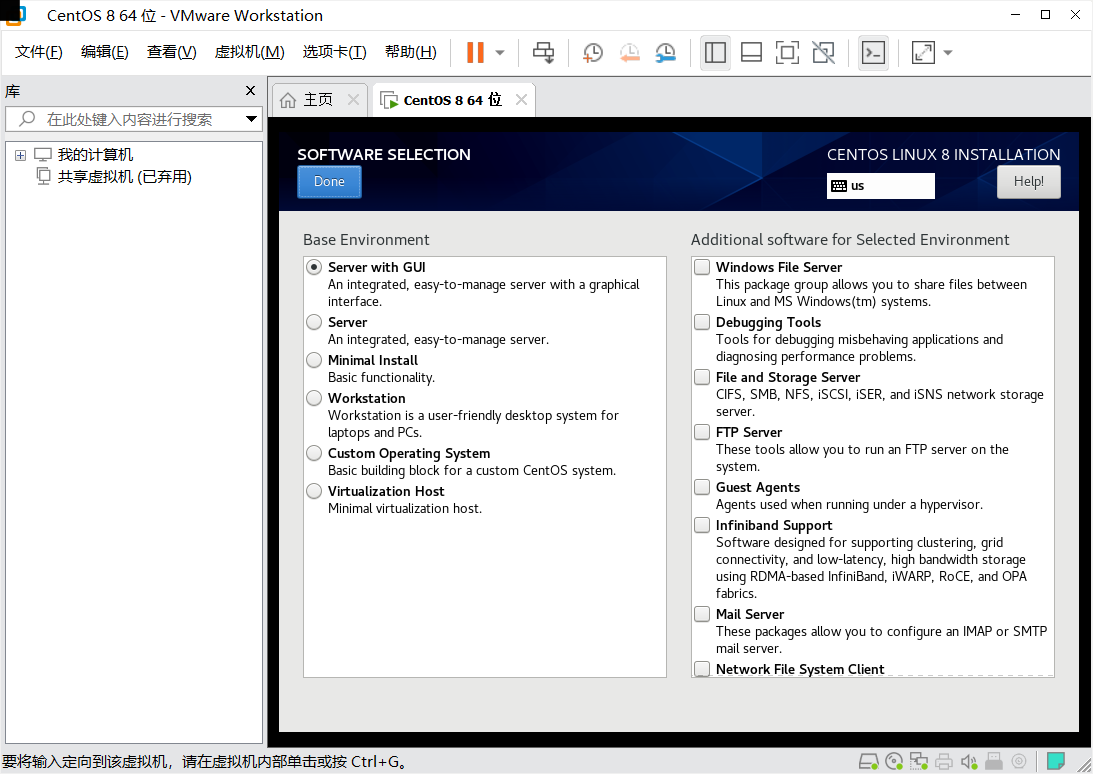
Task: Check Infiniband Support add-on
Action: click(x=702, y=525)
